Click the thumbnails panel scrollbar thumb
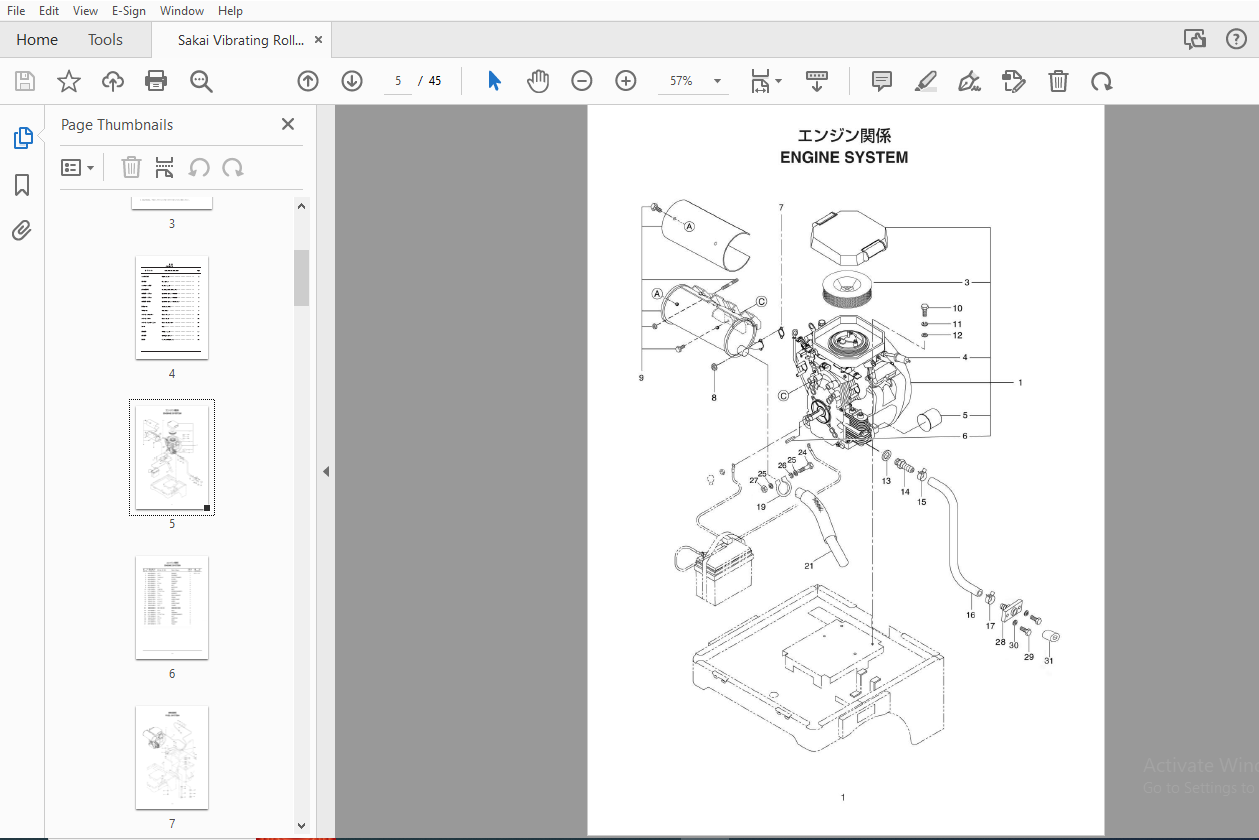The height and width of the screenshot is (840, 1259). 301,278
